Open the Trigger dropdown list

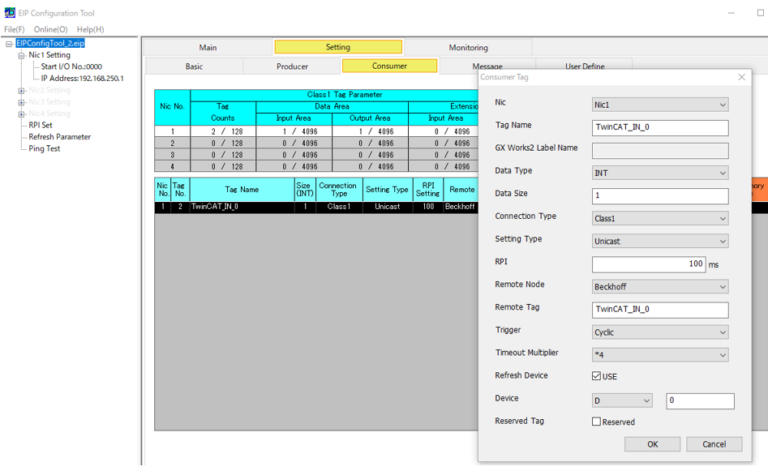click(x=659, y=331)
